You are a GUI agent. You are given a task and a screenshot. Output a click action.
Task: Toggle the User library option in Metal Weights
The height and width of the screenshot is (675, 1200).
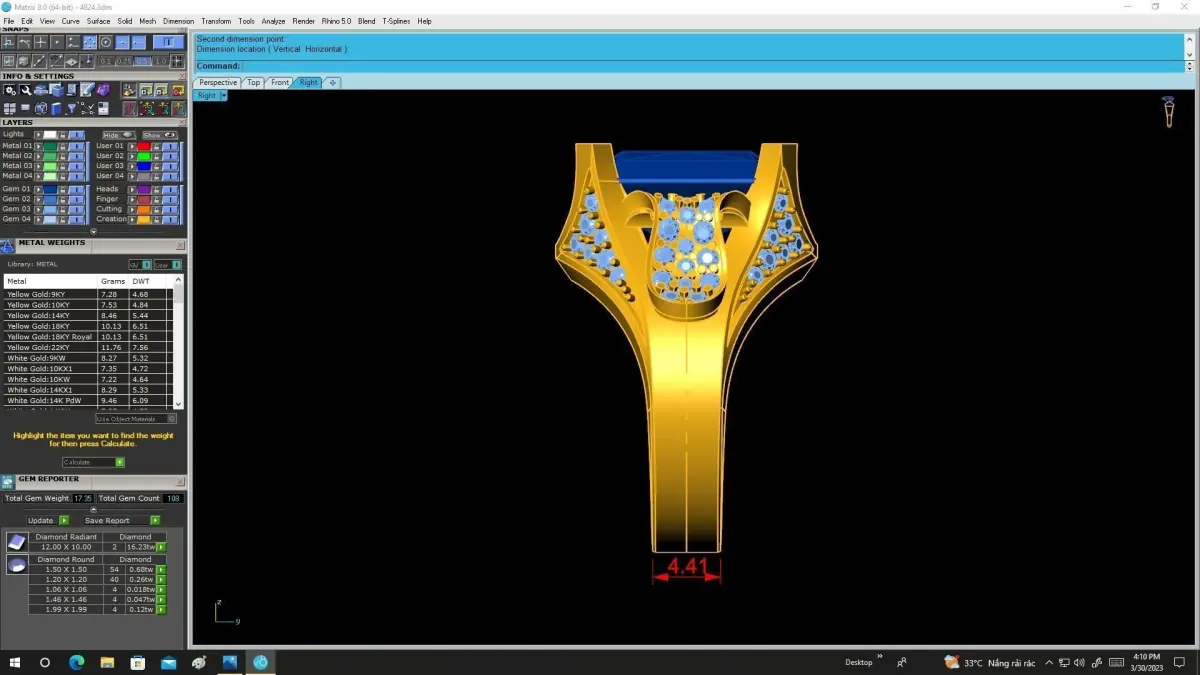168,265
